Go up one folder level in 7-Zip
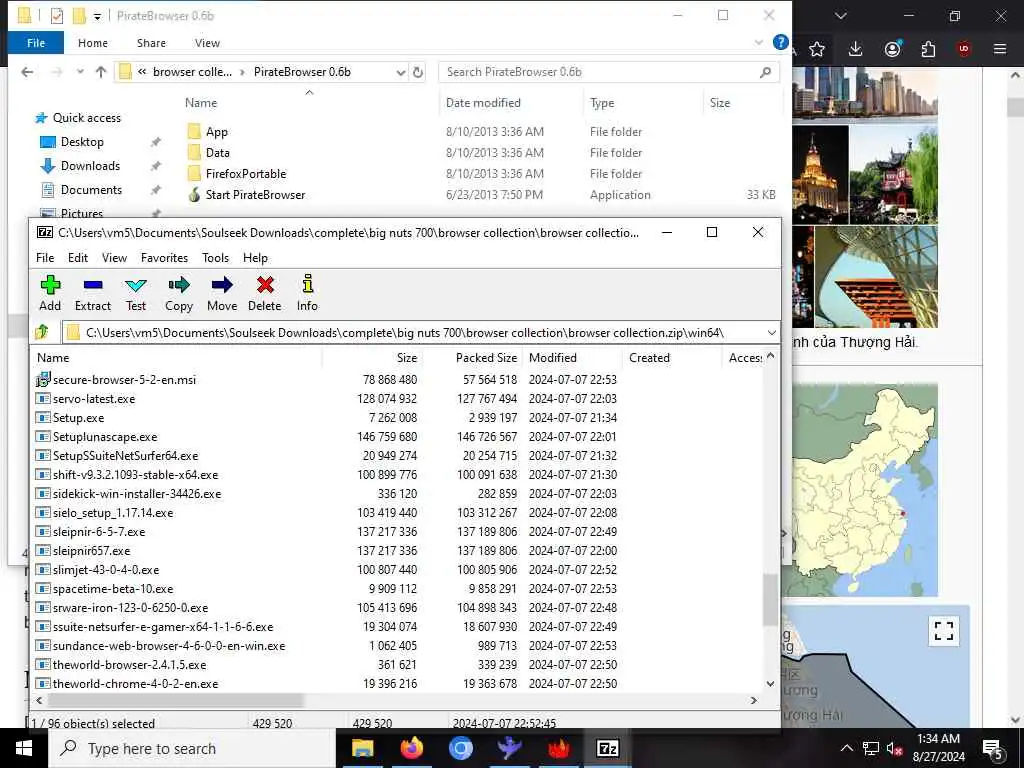 tap(42, 332)
